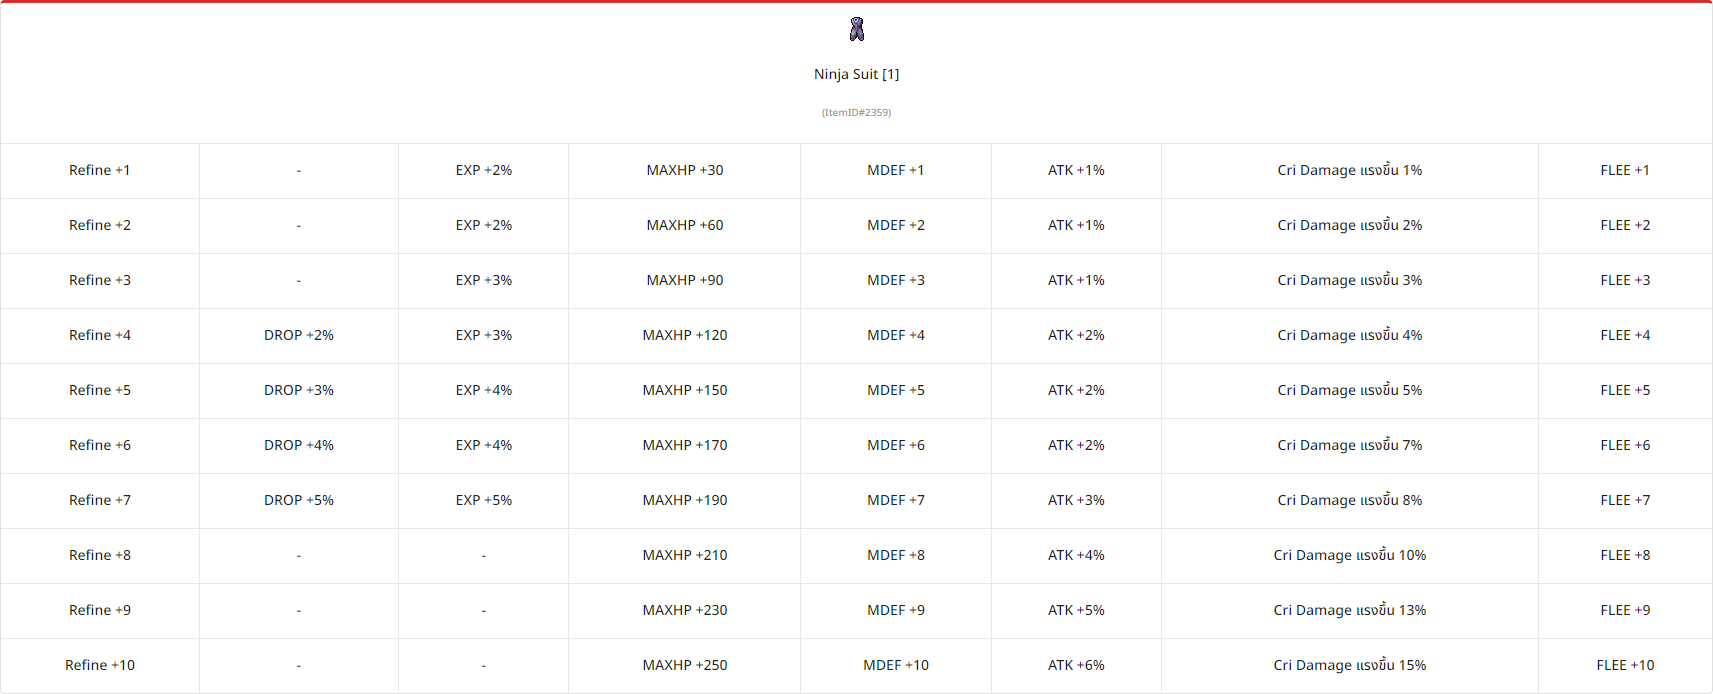
Task: Click the MDEF +5 cell
Action: click(896, 390)
